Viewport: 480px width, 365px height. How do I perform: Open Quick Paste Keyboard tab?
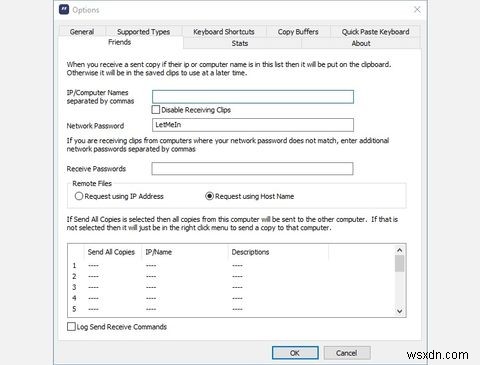point(375,32)
